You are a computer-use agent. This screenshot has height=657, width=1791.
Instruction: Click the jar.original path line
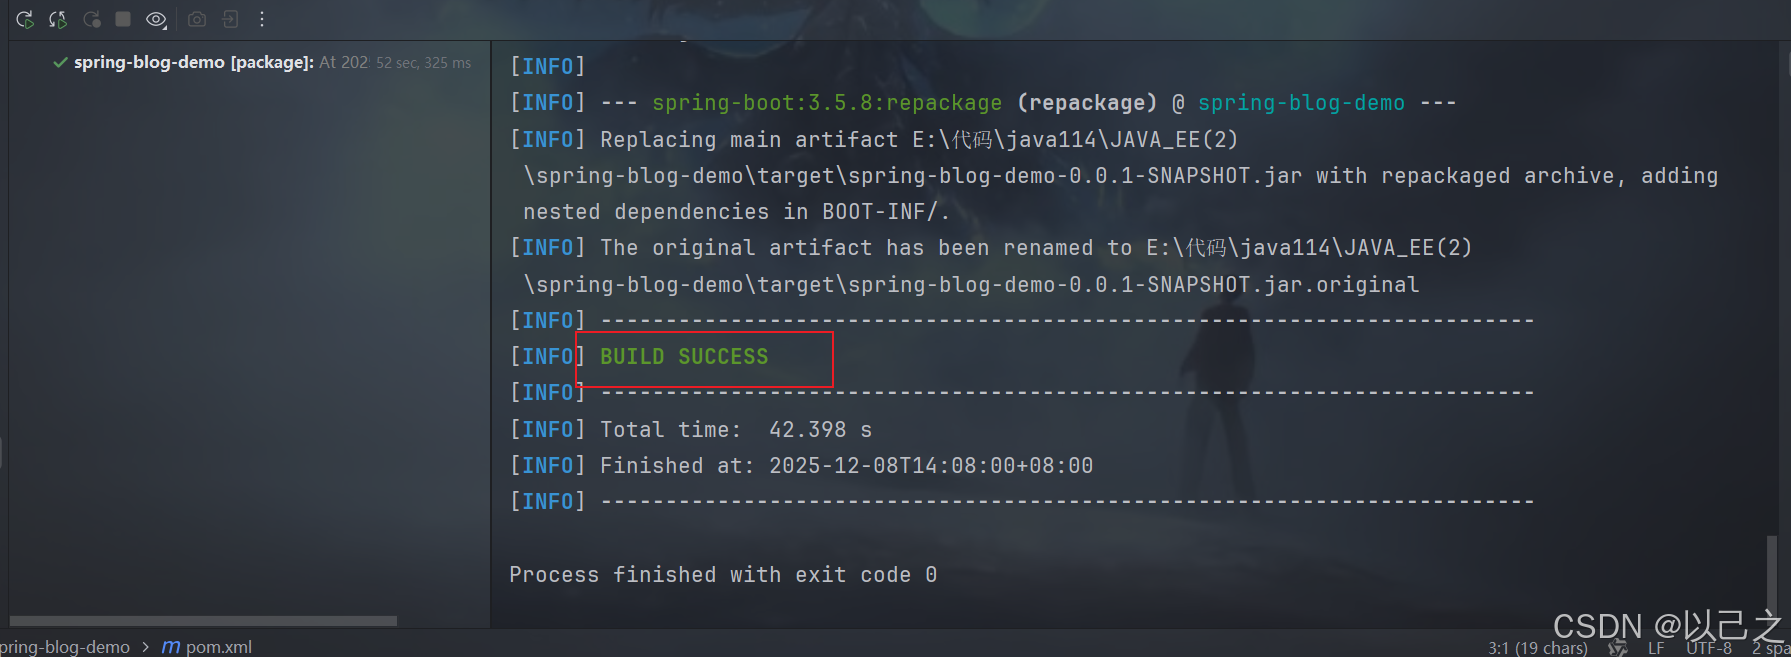[971, 285]
